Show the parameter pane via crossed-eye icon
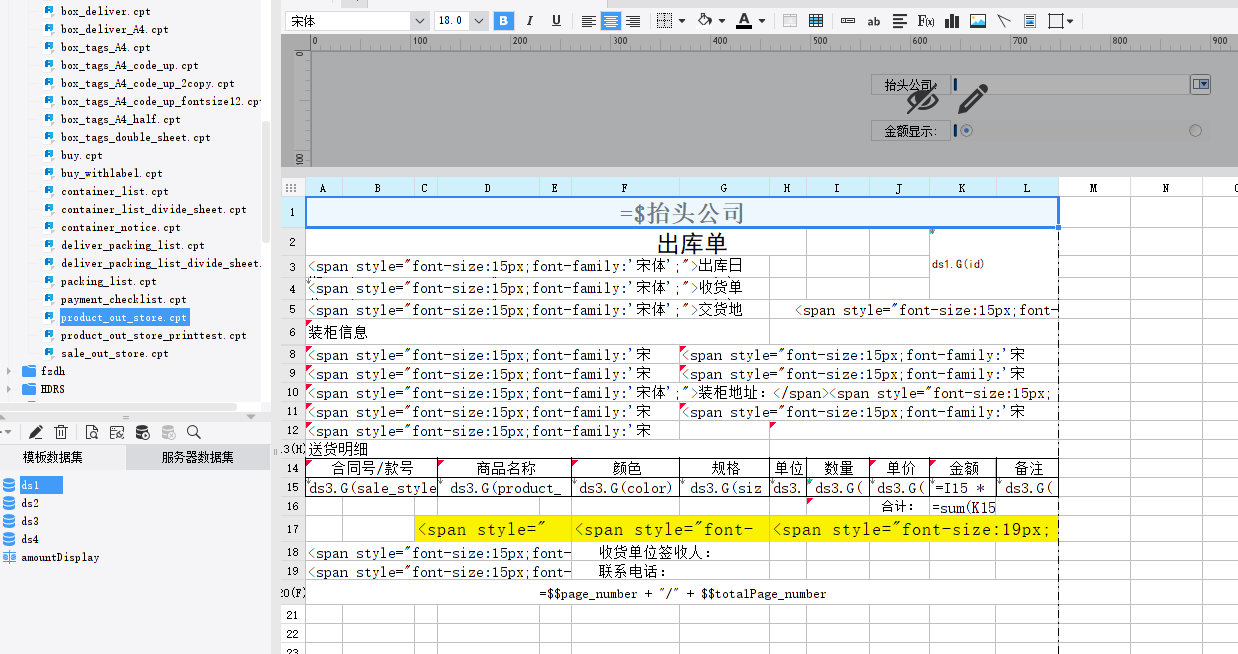The height and width of the screenshot is (654, 1238). (x=923, y=99)
